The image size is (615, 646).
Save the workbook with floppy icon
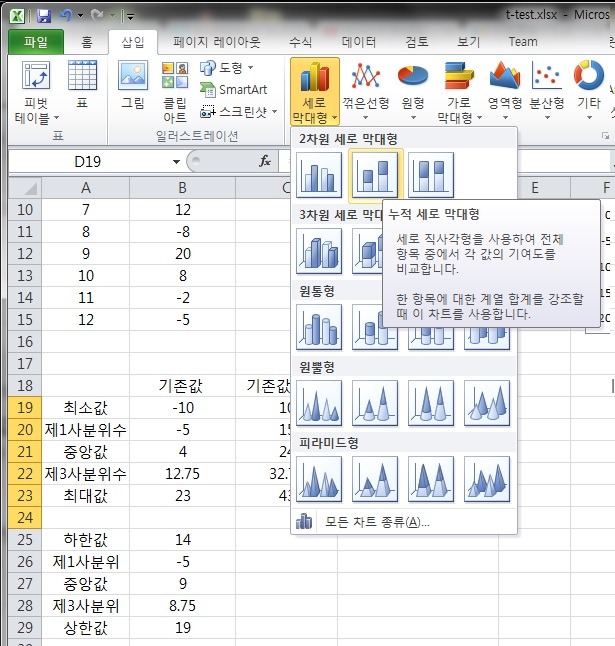(x=44, y=16)
